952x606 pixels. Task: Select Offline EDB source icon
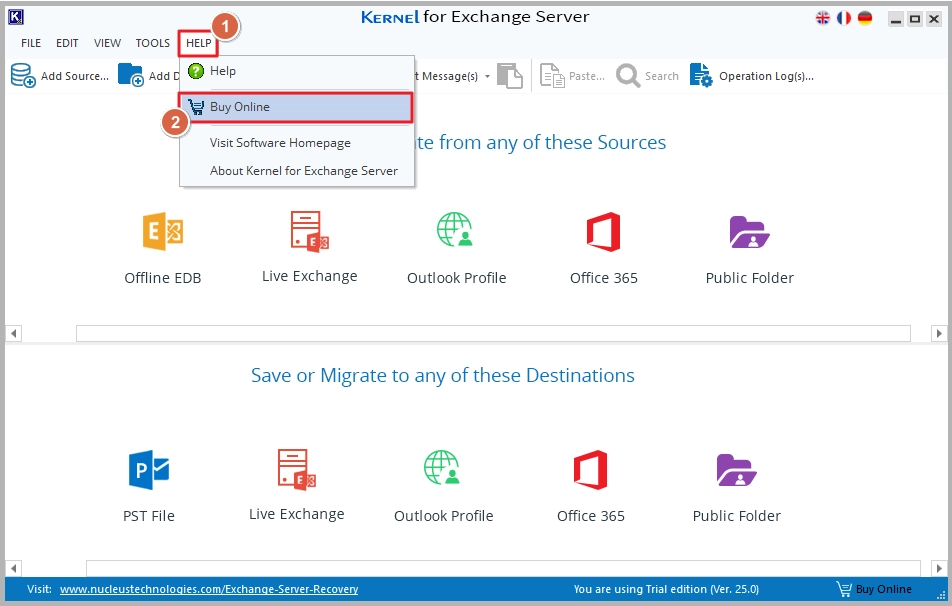tap(163, 231)
